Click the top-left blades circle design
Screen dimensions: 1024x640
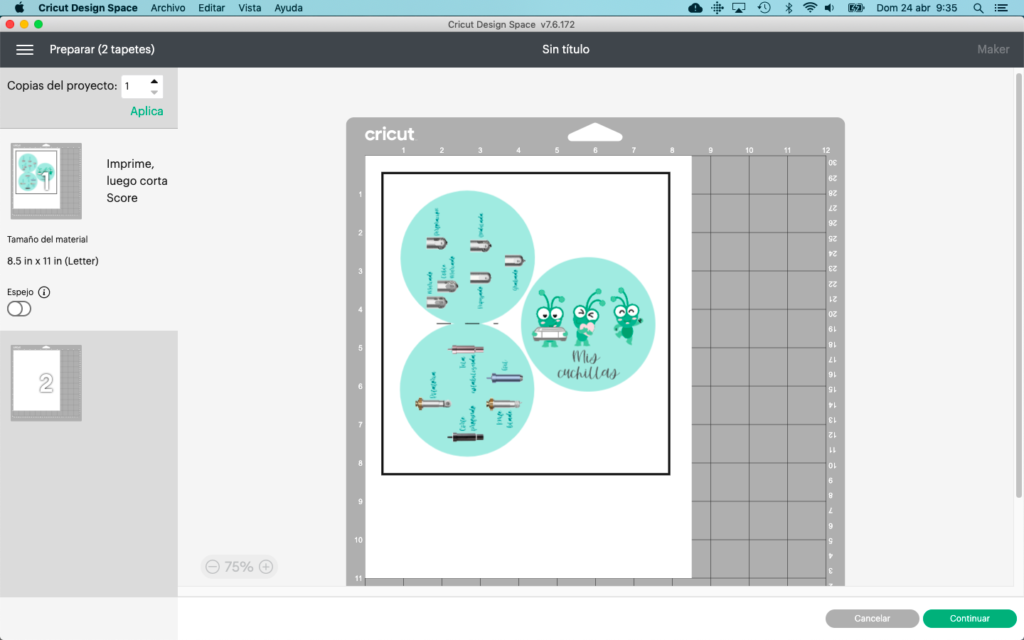(467, 257)
